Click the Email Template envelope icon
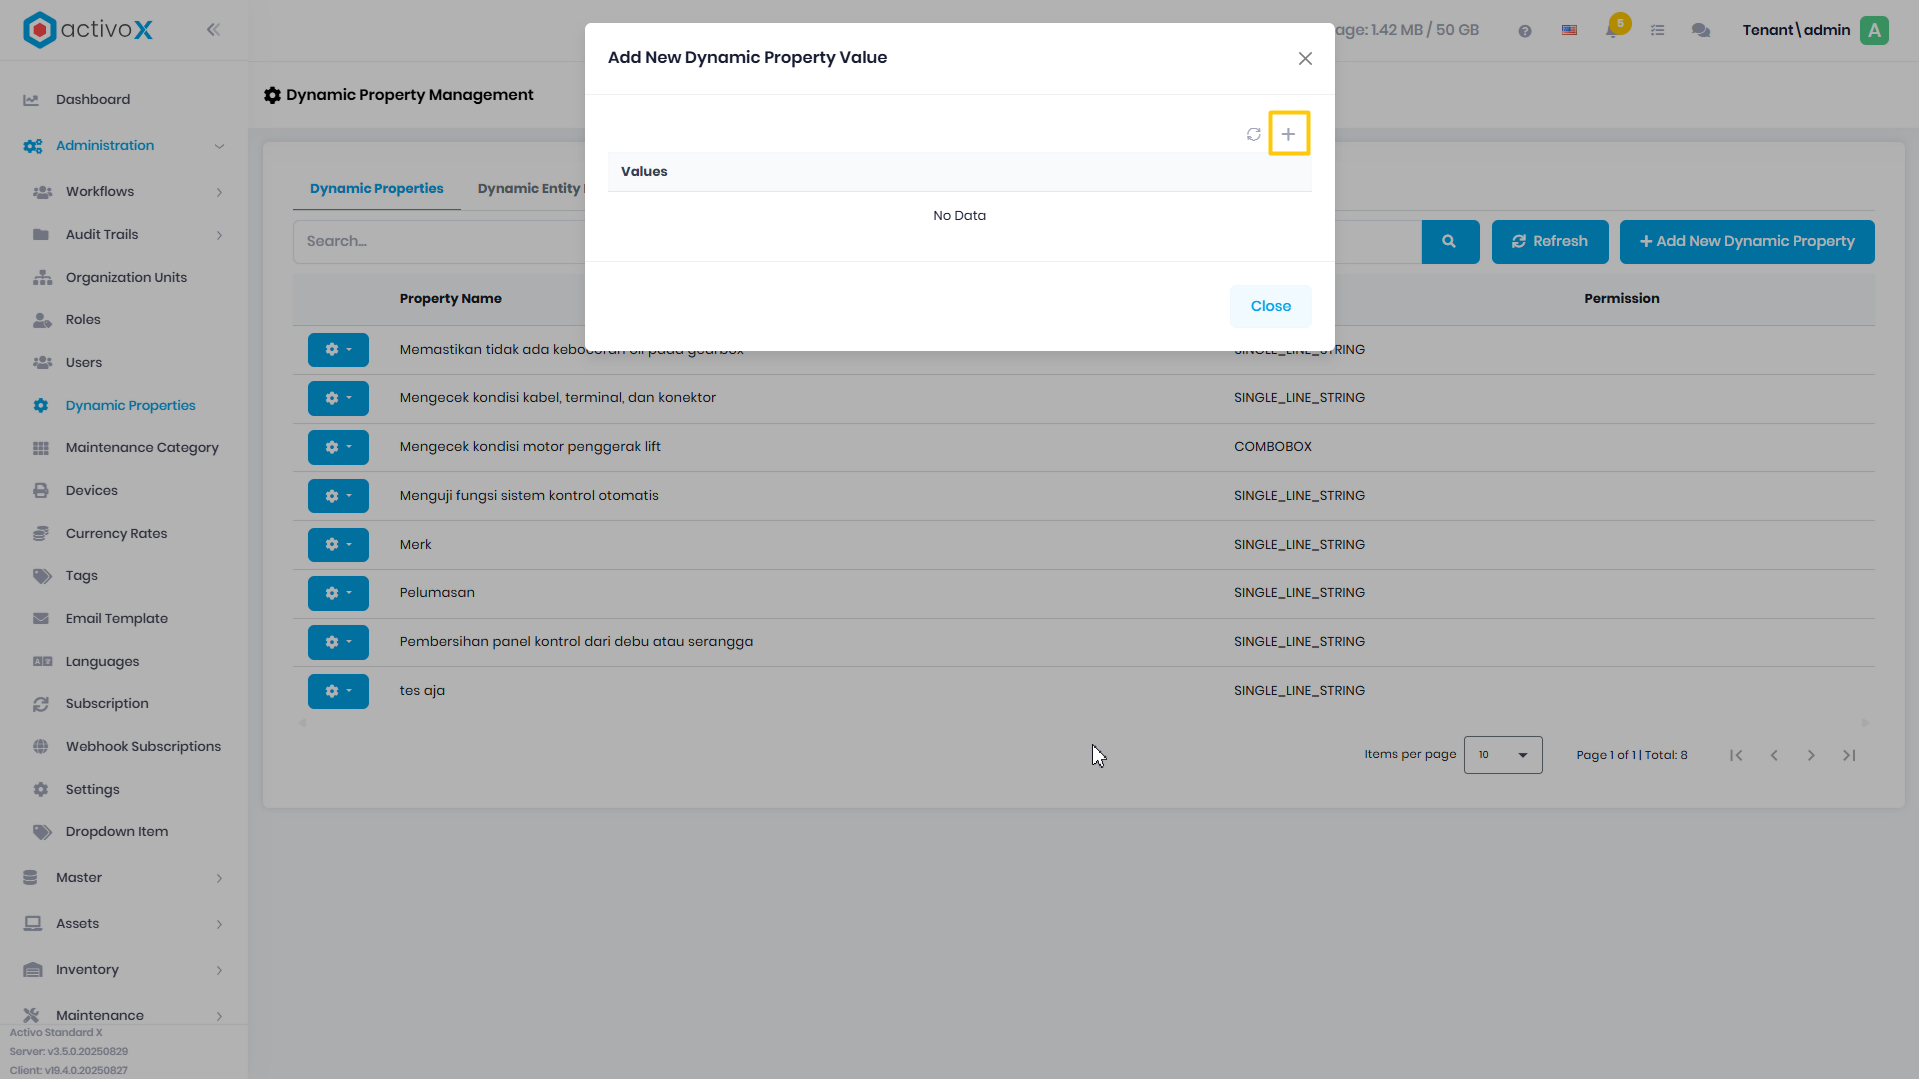This screenshot has height=1079, width=1919. [41, 619]
